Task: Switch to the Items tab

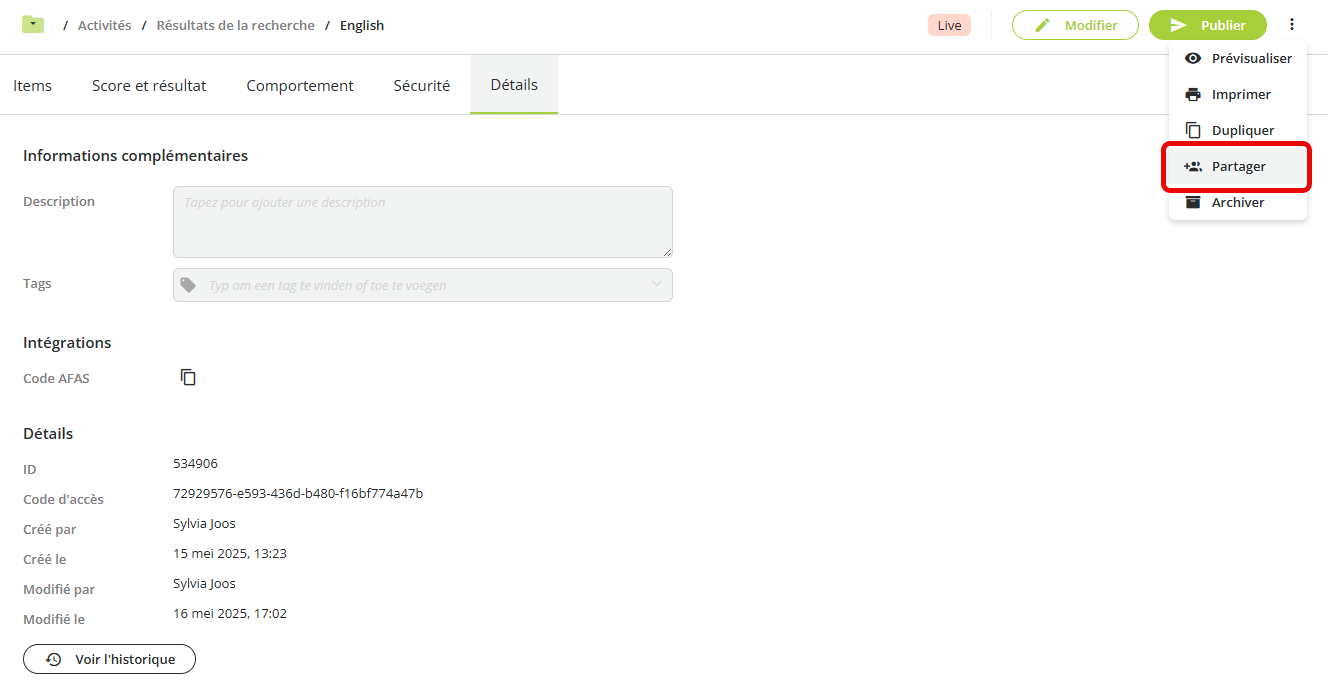Action: [x=33, y=85]
